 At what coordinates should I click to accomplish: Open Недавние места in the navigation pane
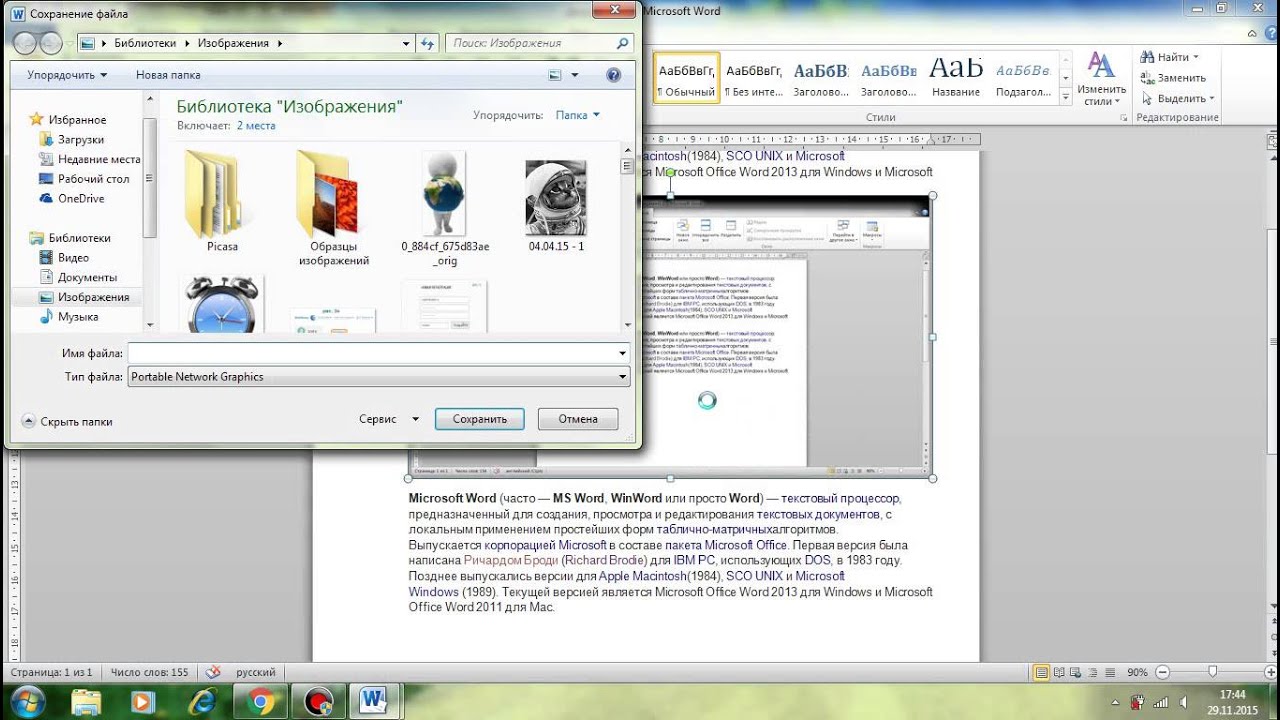click(98, 159)
